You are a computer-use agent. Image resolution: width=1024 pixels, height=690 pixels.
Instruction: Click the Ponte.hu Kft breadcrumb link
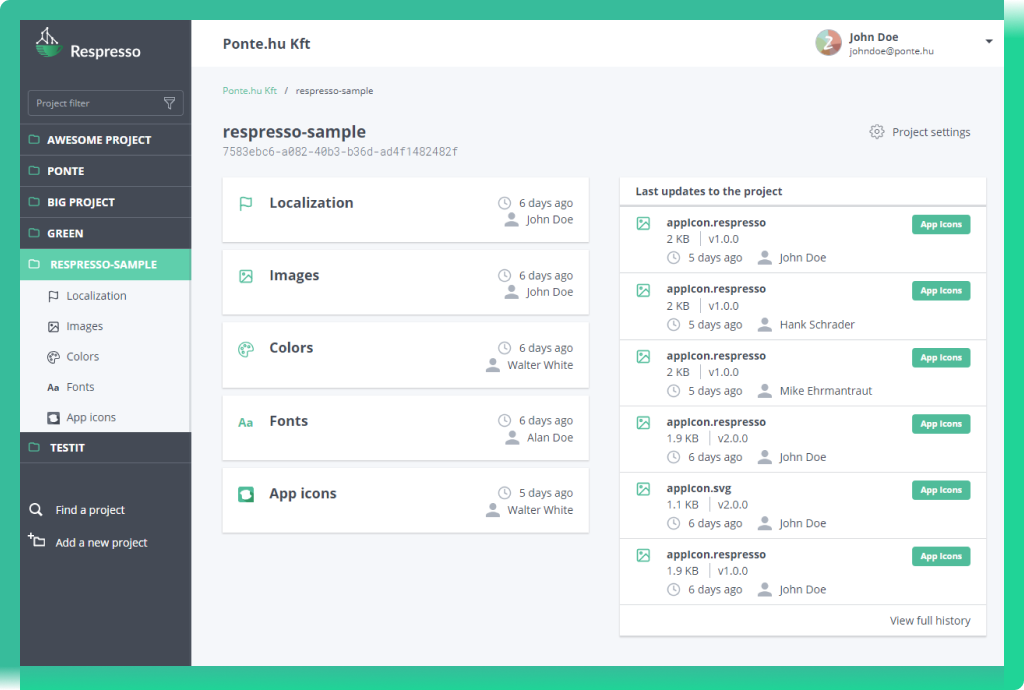(x=249, y=91)
